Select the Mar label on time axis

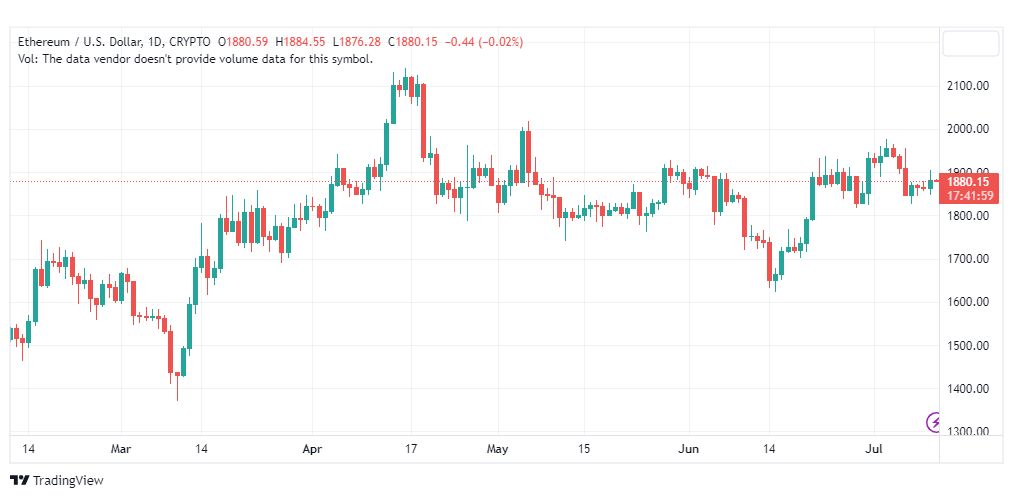pos(121,448)
